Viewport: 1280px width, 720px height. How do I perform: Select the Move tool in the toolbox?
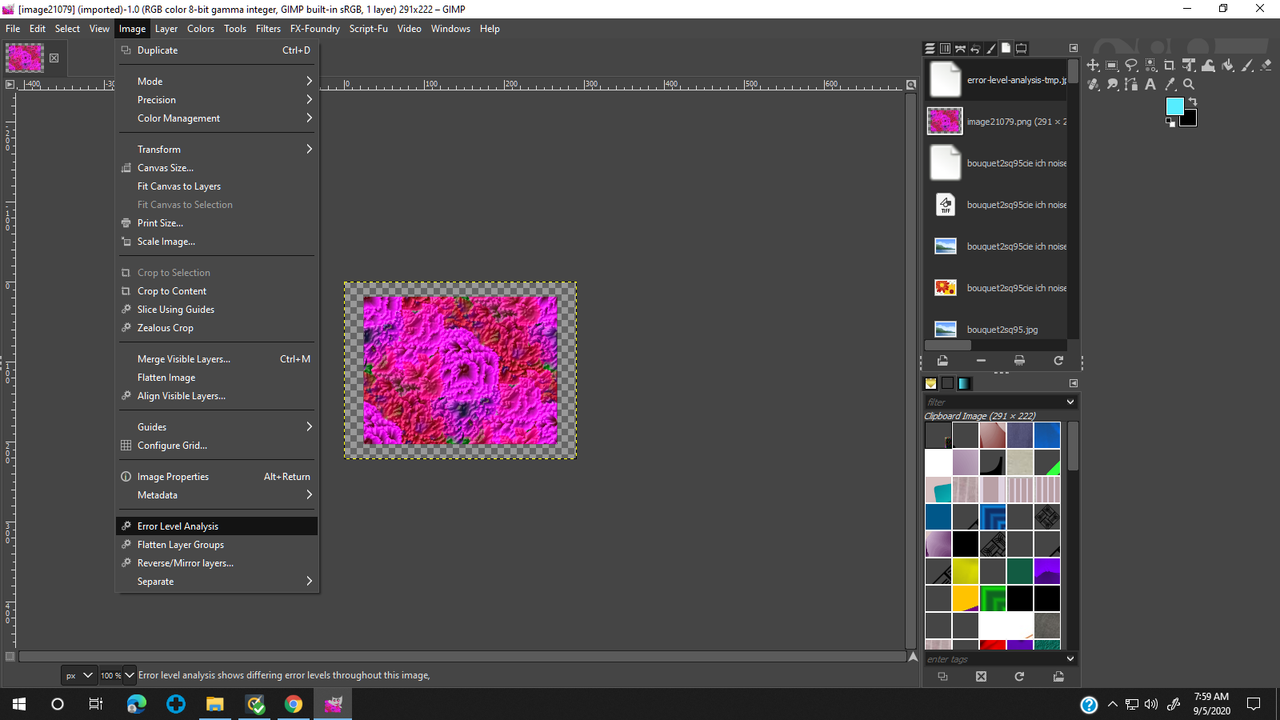(1092, 65)
